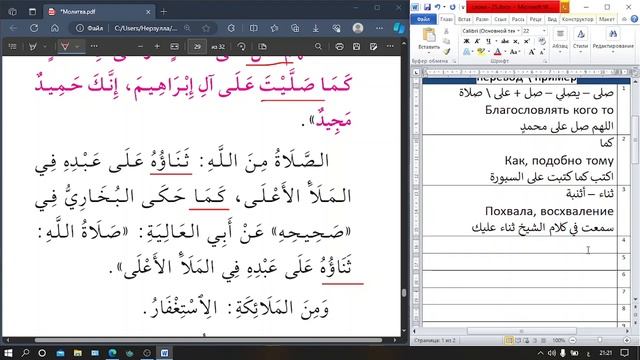Open change case Aa dropdown

point(515,52)
